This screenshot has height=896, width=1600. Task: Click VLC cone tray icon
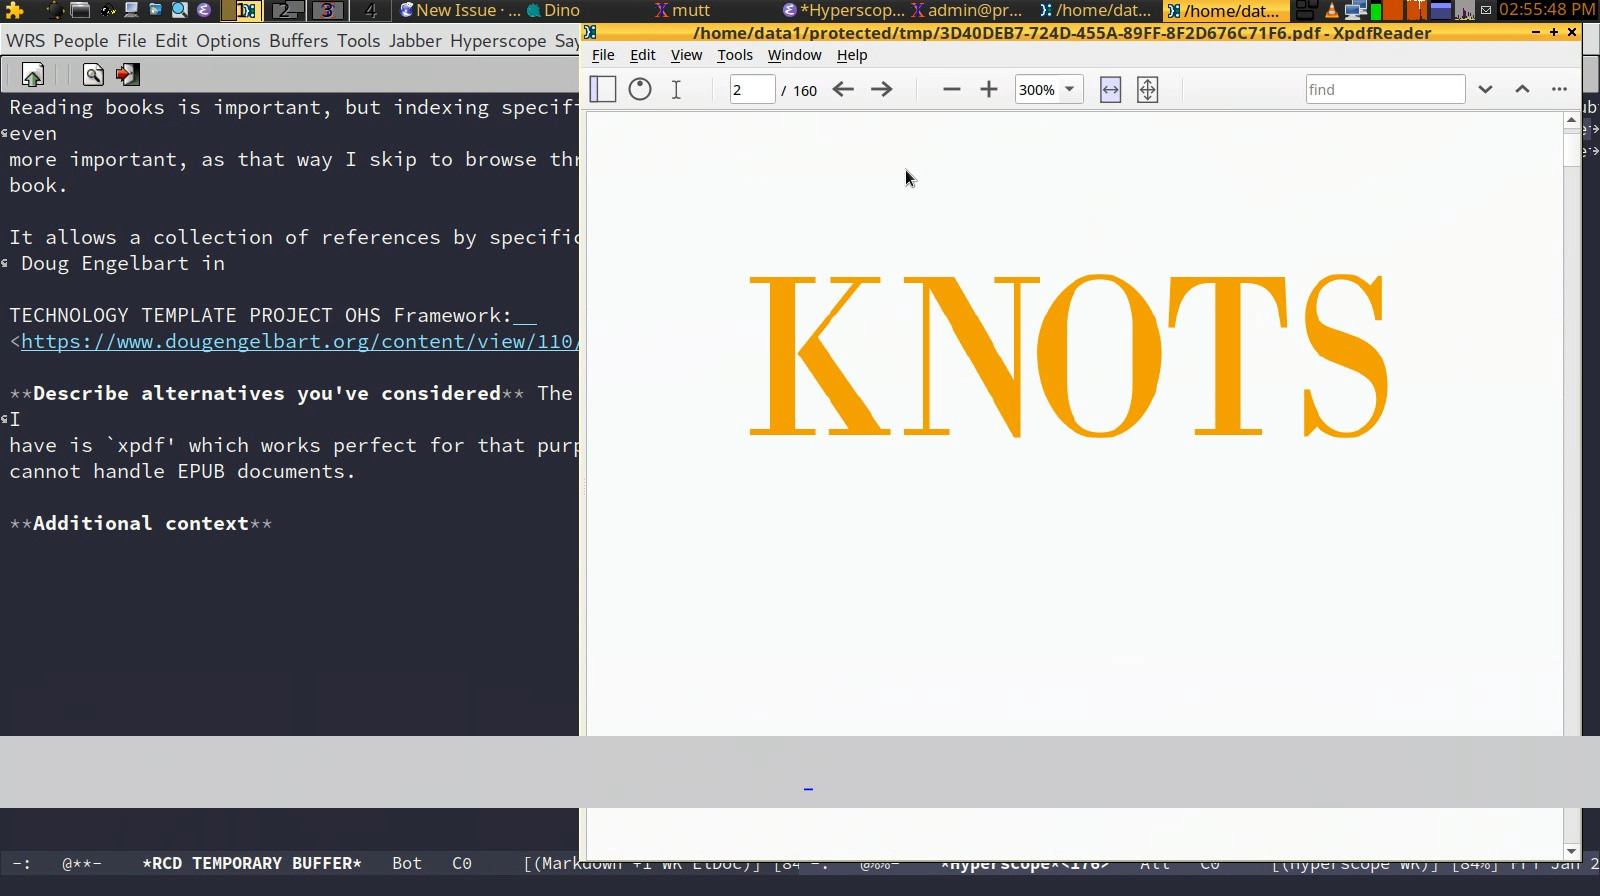coord(1332,11)
